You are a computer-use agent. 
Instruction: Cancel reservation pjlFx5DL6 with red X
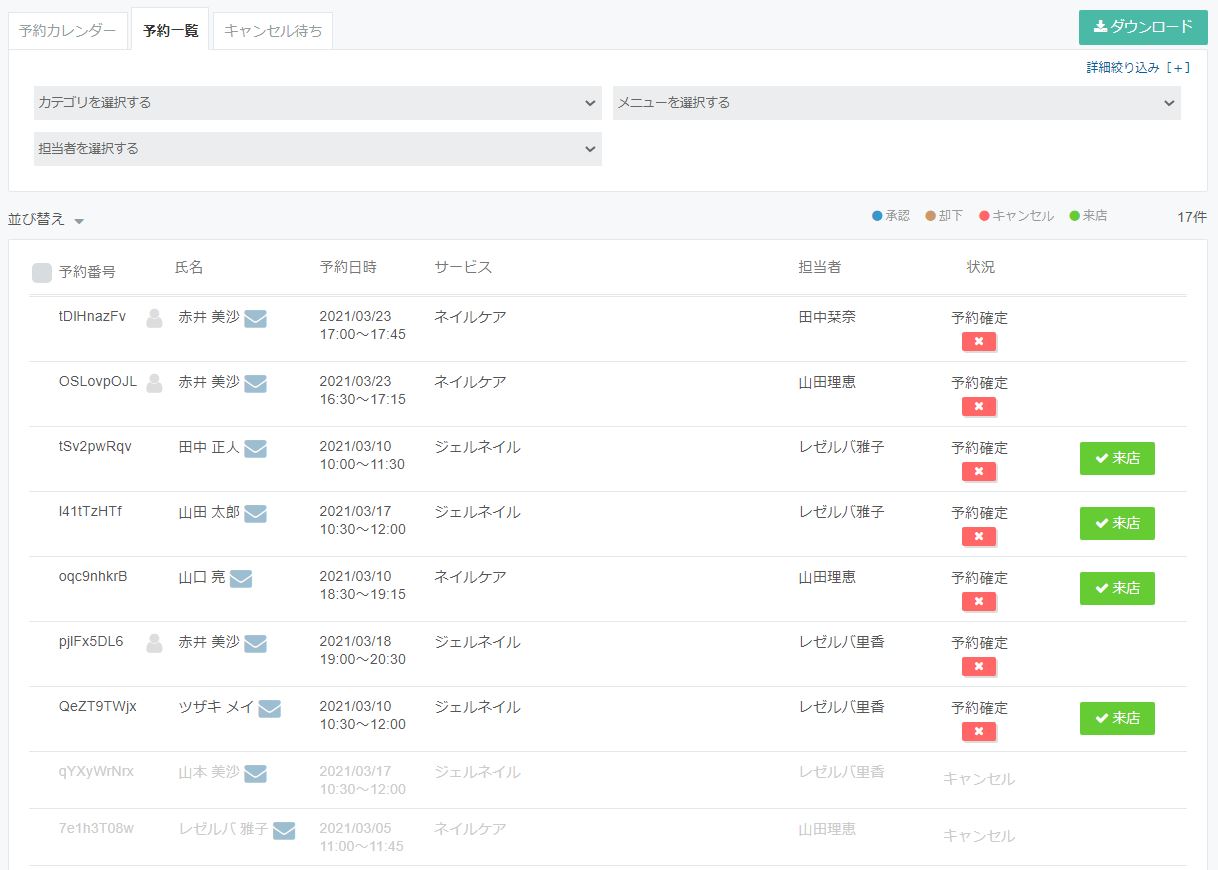pos(979,667)
